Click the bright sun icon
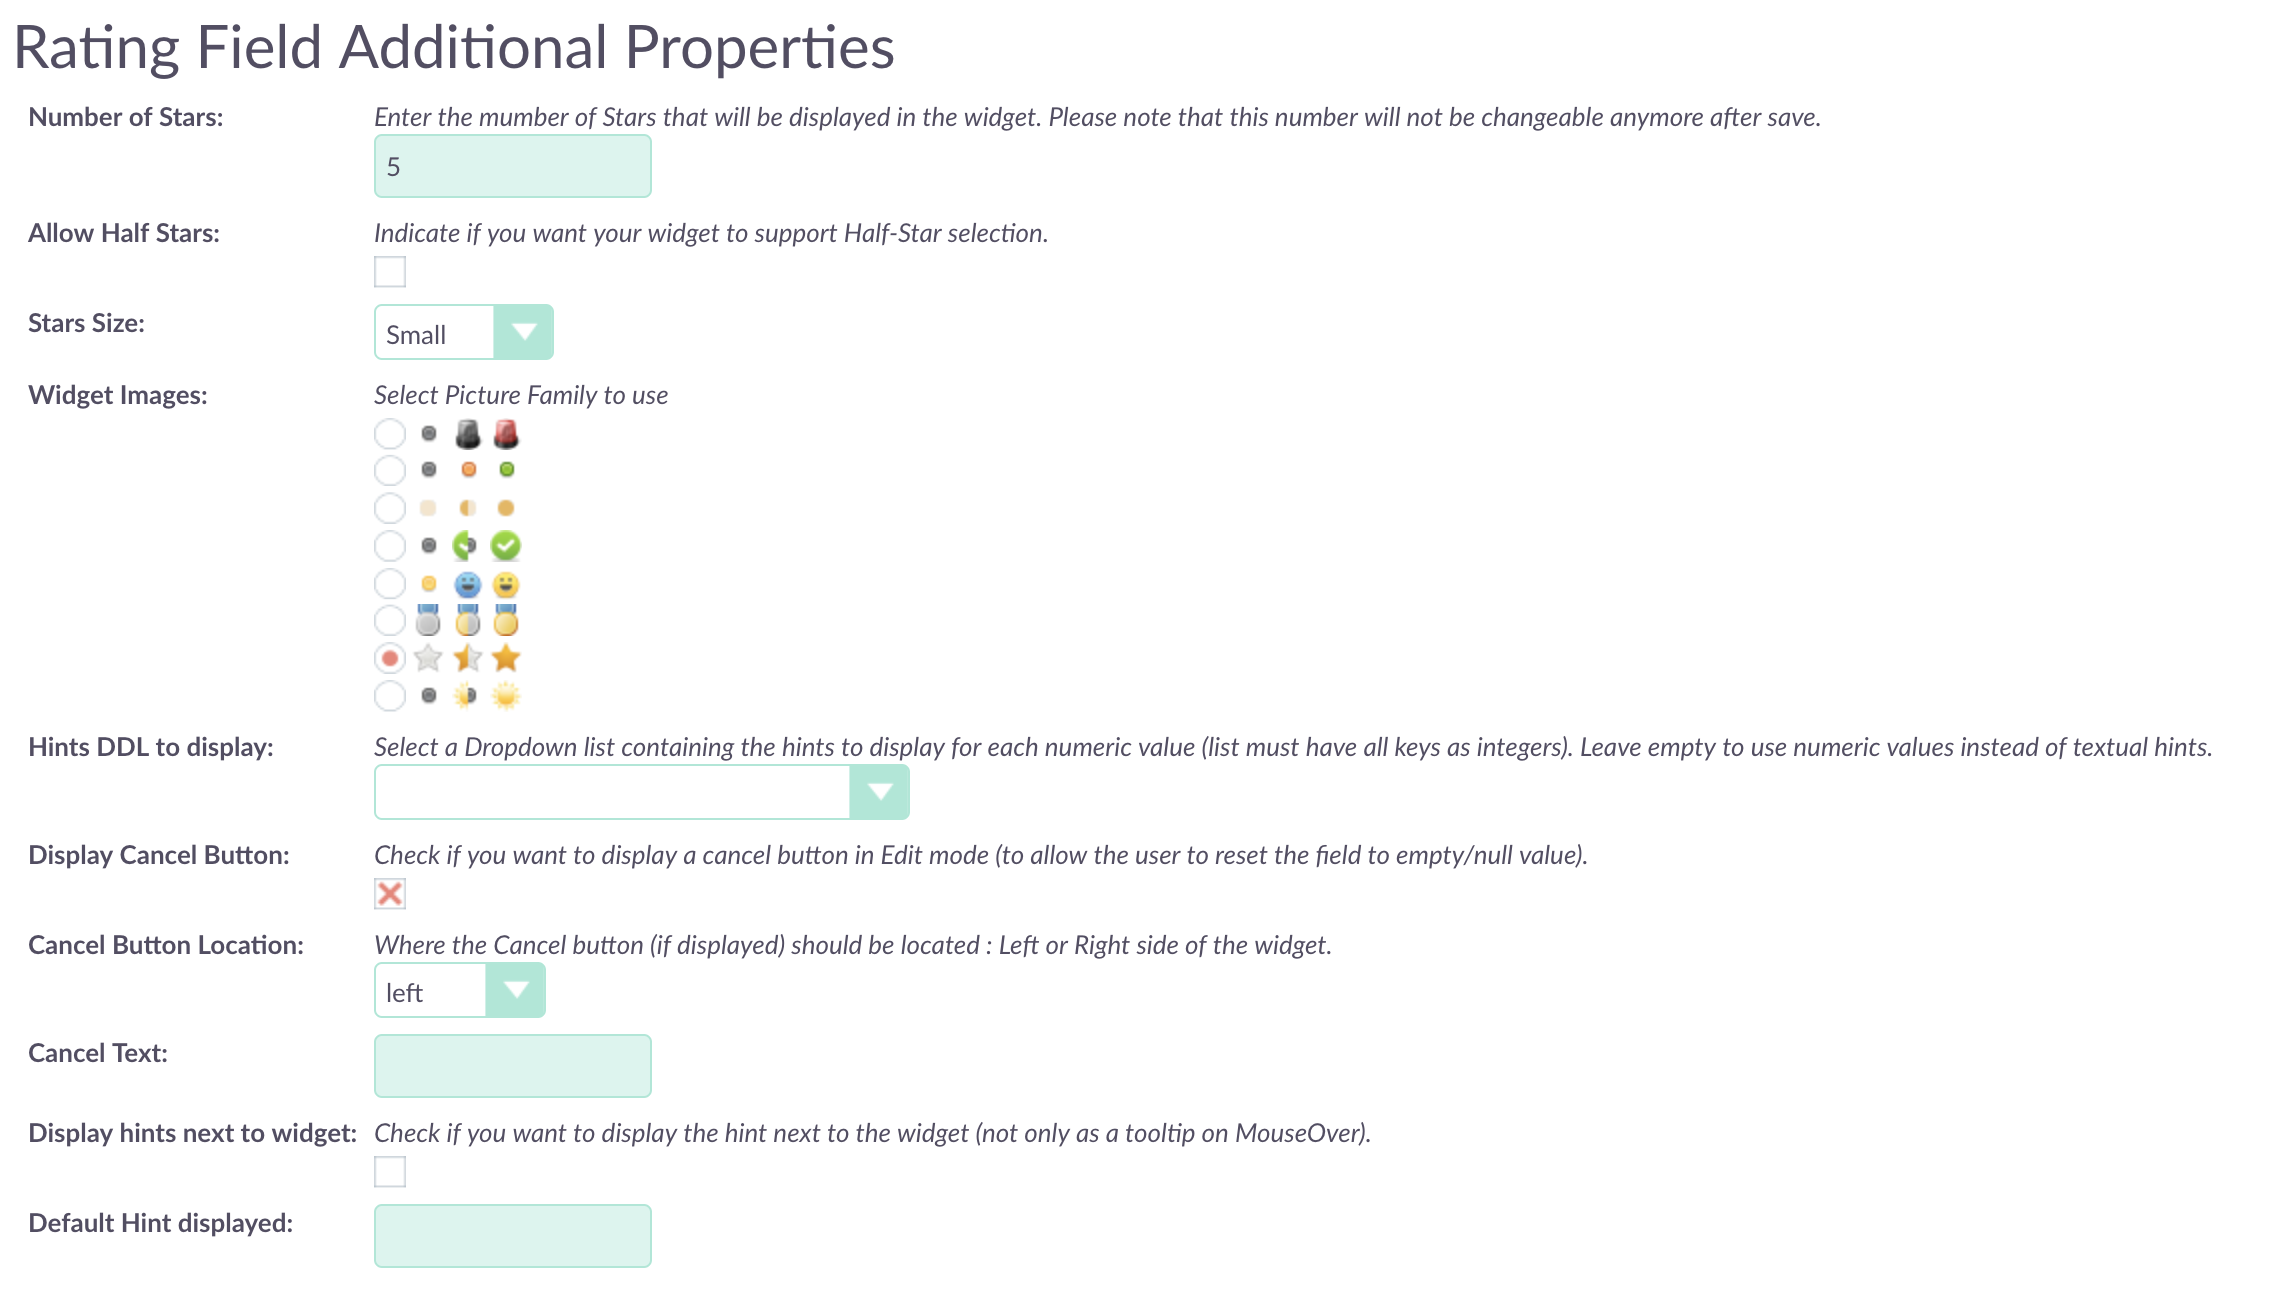 [x=506, y=696]
